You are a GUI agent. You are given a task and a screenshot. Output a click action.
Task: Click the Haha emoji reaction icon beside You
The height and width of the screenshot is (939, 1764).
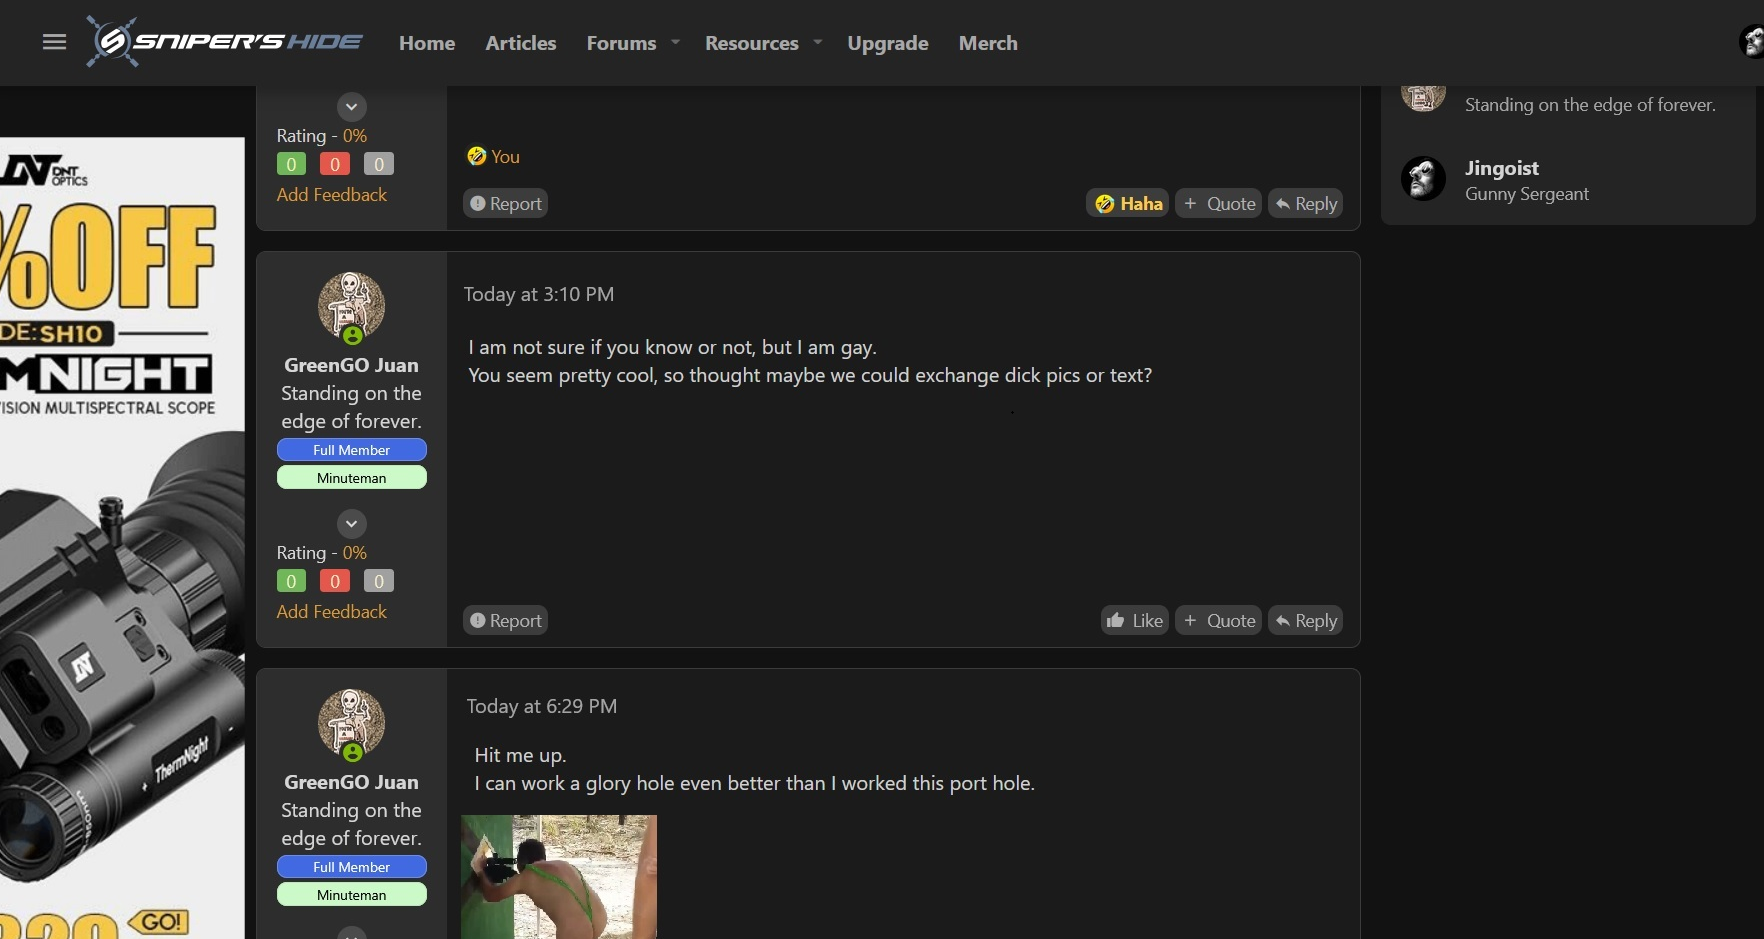tap(476, 156)
